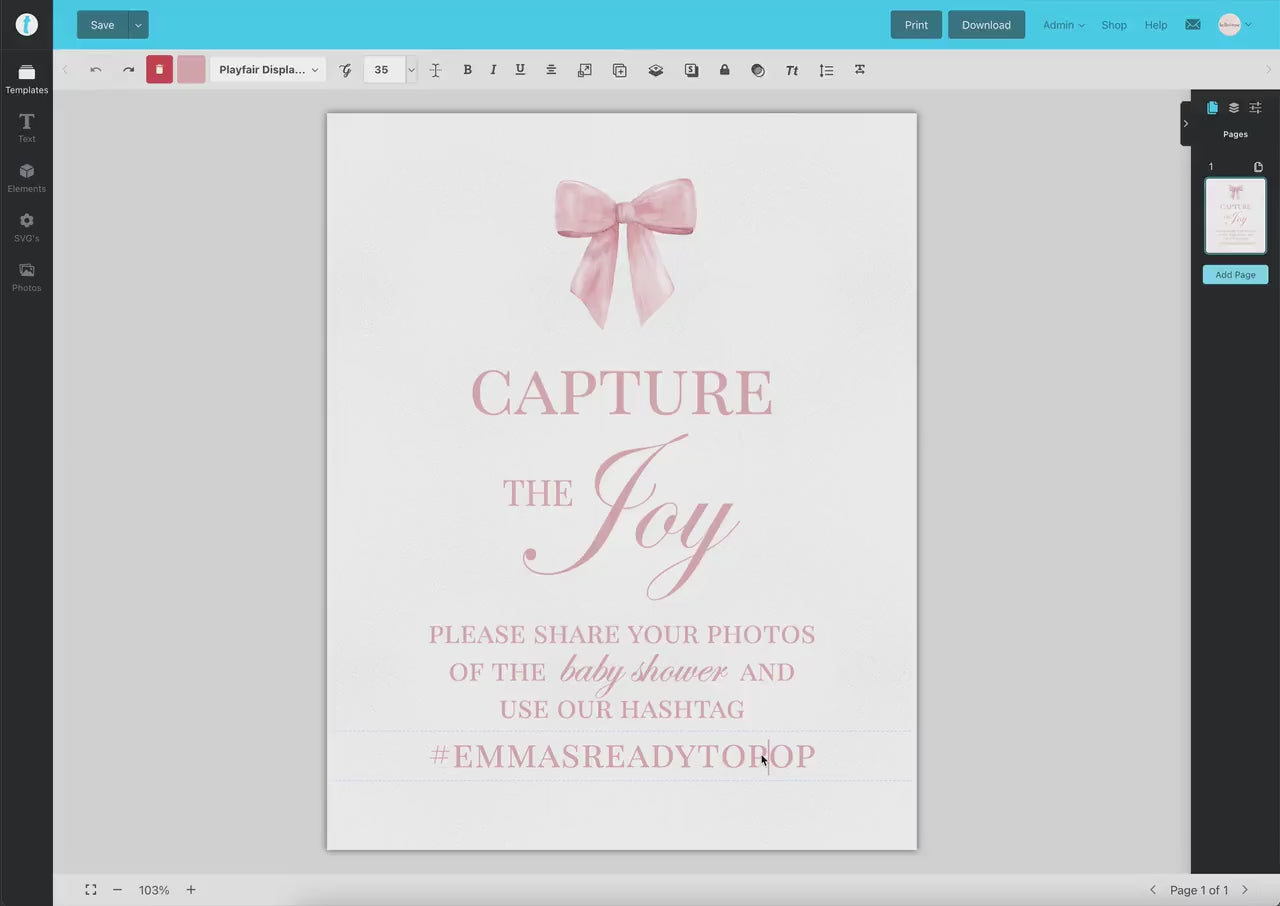Switch to the settings sliders tab icon
The width and height of the screenshot is (1280, 906).
click(x=1256, y=108)
